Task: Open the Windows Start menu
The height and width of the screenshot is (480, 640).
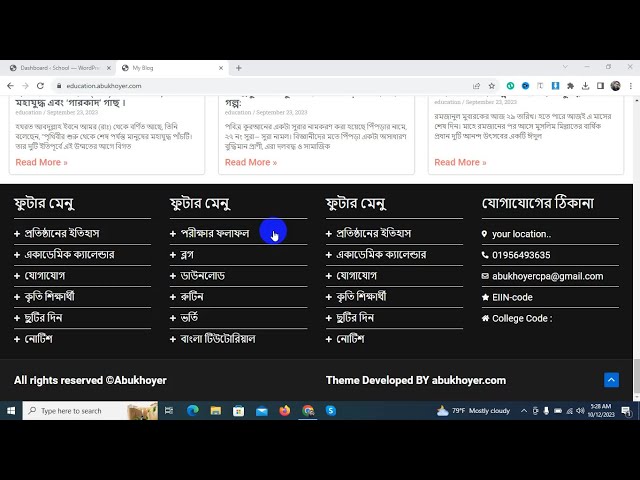Action: tap(11, 411)
